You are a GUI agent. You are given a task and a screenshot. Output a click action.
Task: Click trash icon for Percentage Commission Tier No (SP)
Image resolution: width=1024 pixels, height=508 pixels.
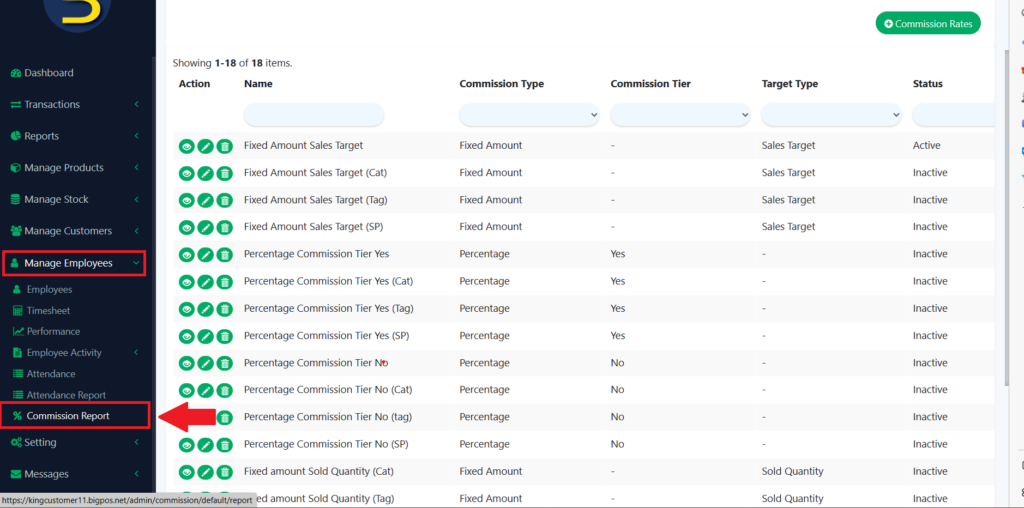(225, 445)
